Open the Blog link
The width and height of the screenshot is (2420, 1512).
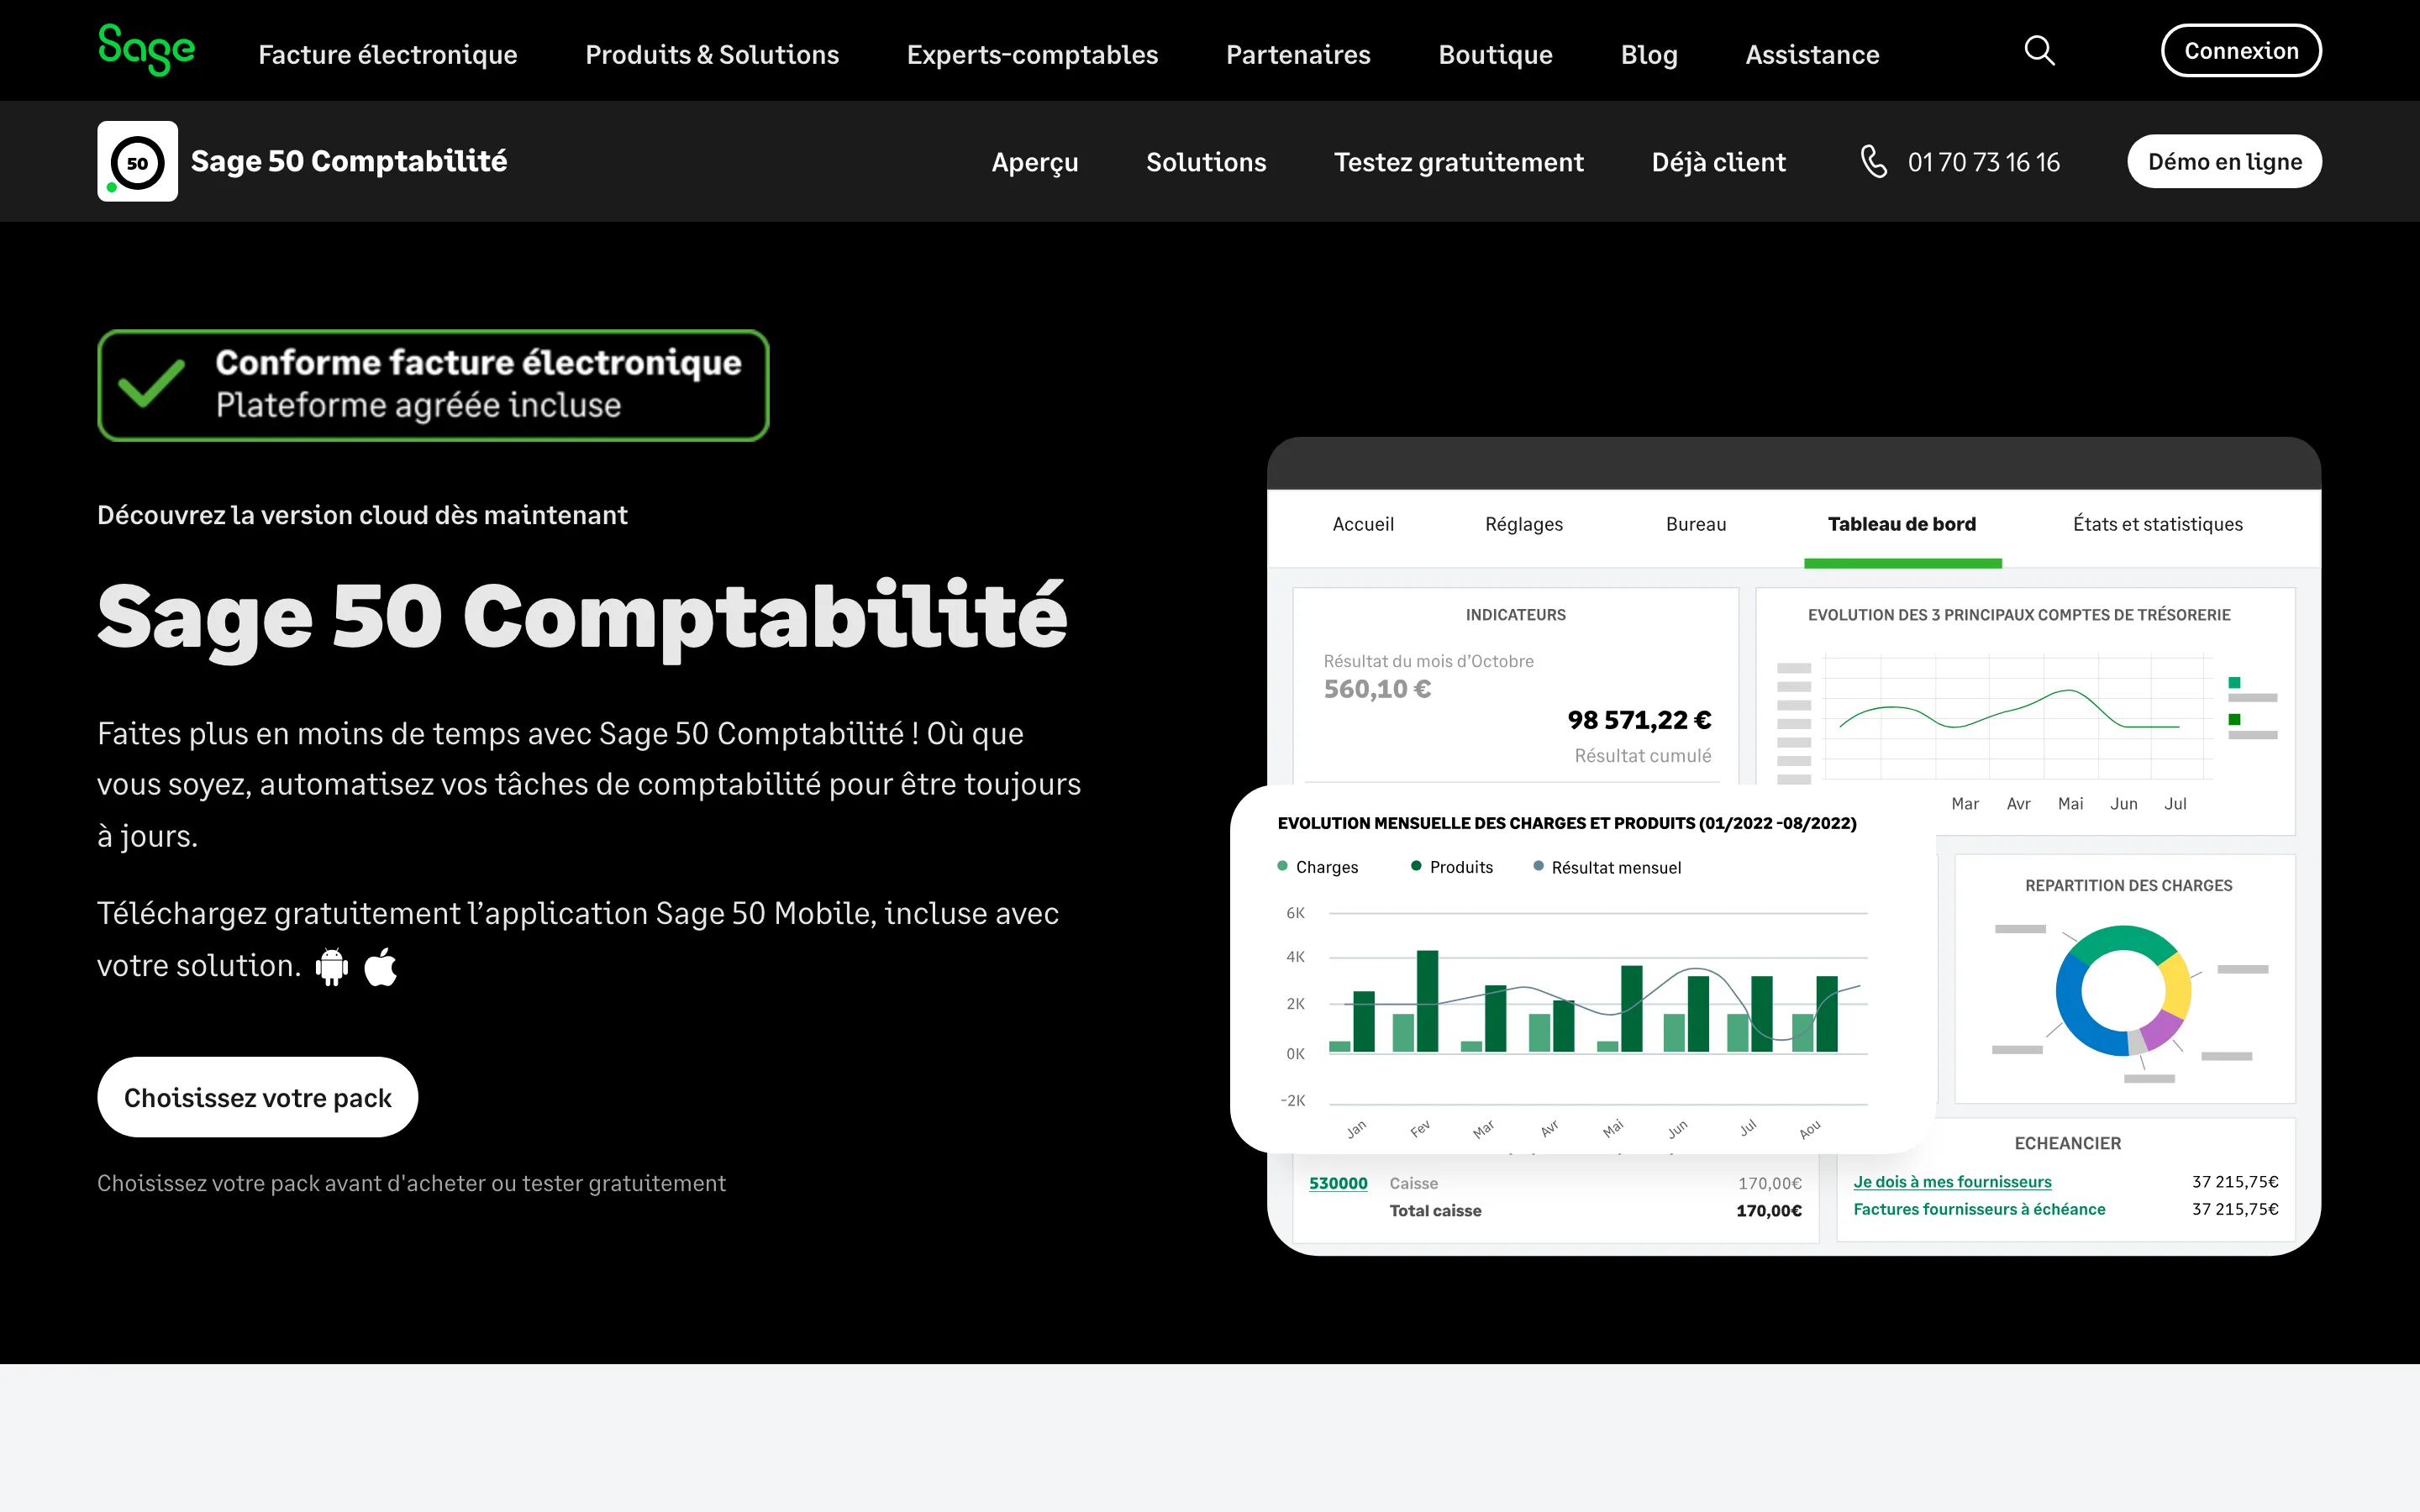[1649, 54]
